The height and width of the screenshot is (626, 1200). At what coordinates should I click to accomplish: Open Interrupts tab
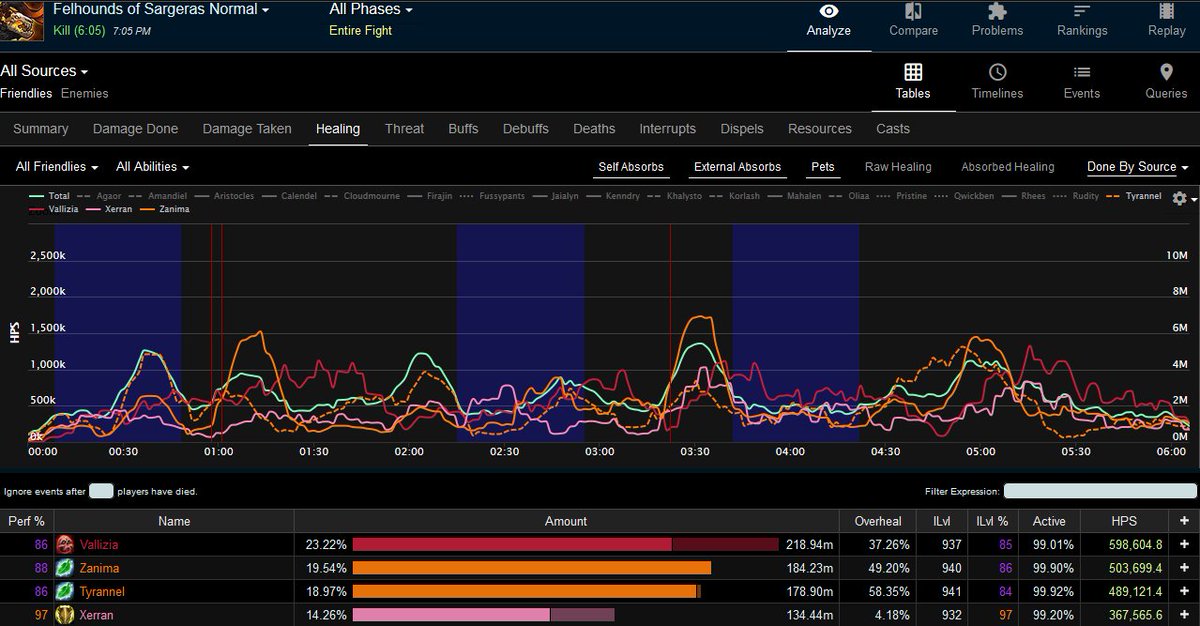pos(667,128)
